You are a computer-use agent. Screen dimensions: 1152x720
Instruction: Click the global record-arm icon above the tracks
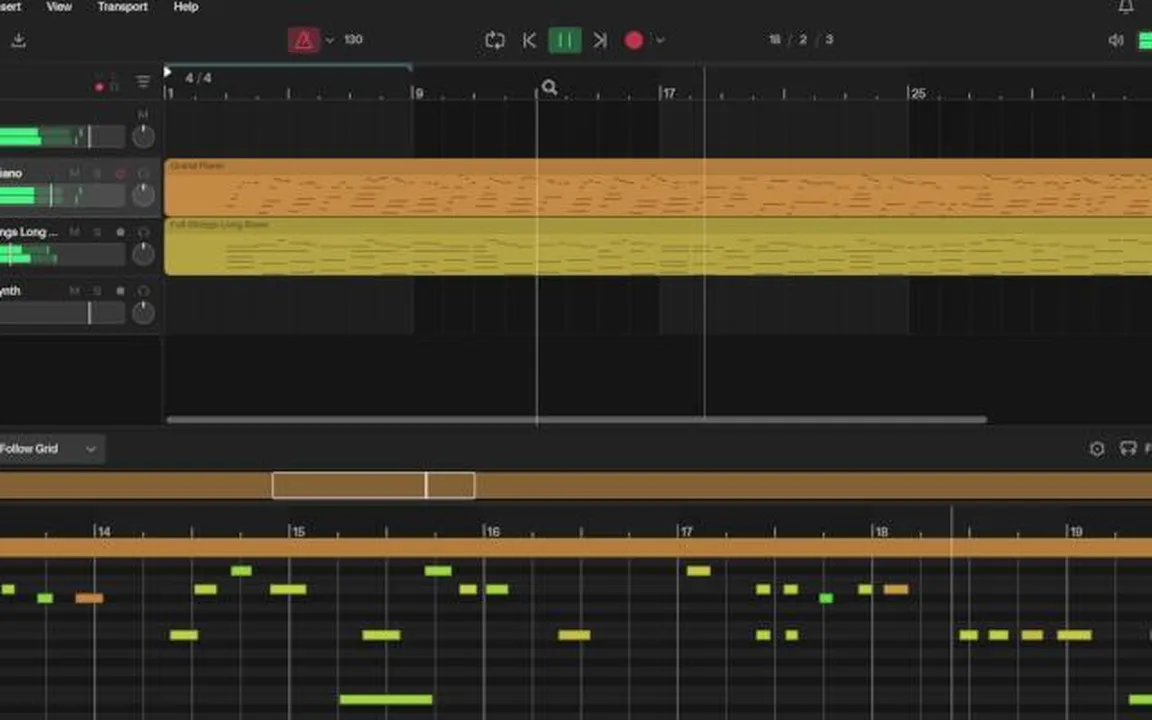tap(99, 87)
